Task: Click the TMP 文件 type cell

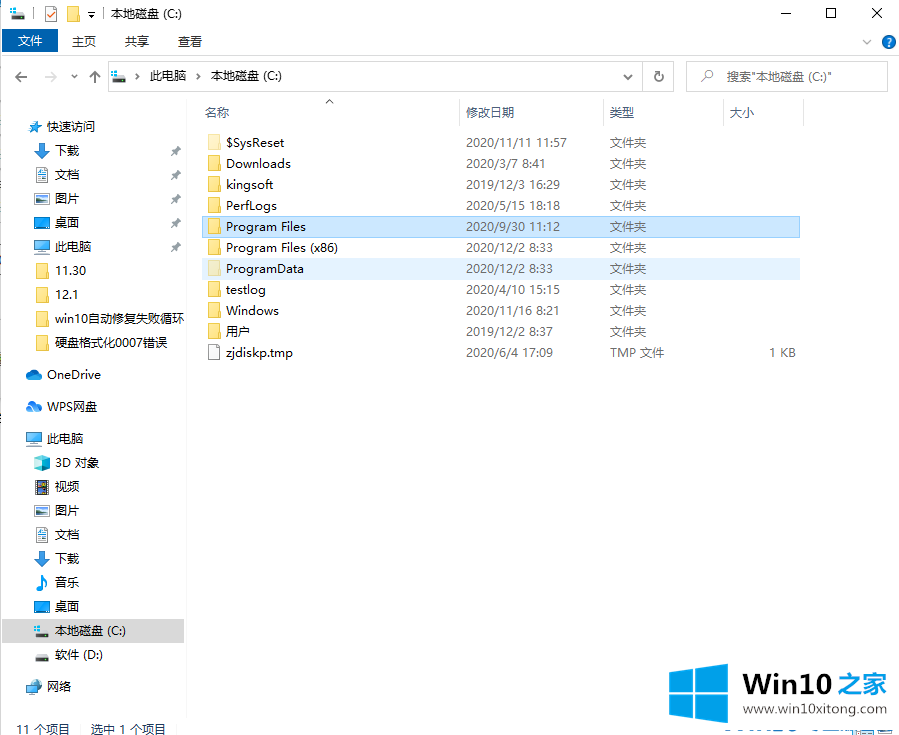Action: pyautogui.click(x=636, y=353)
